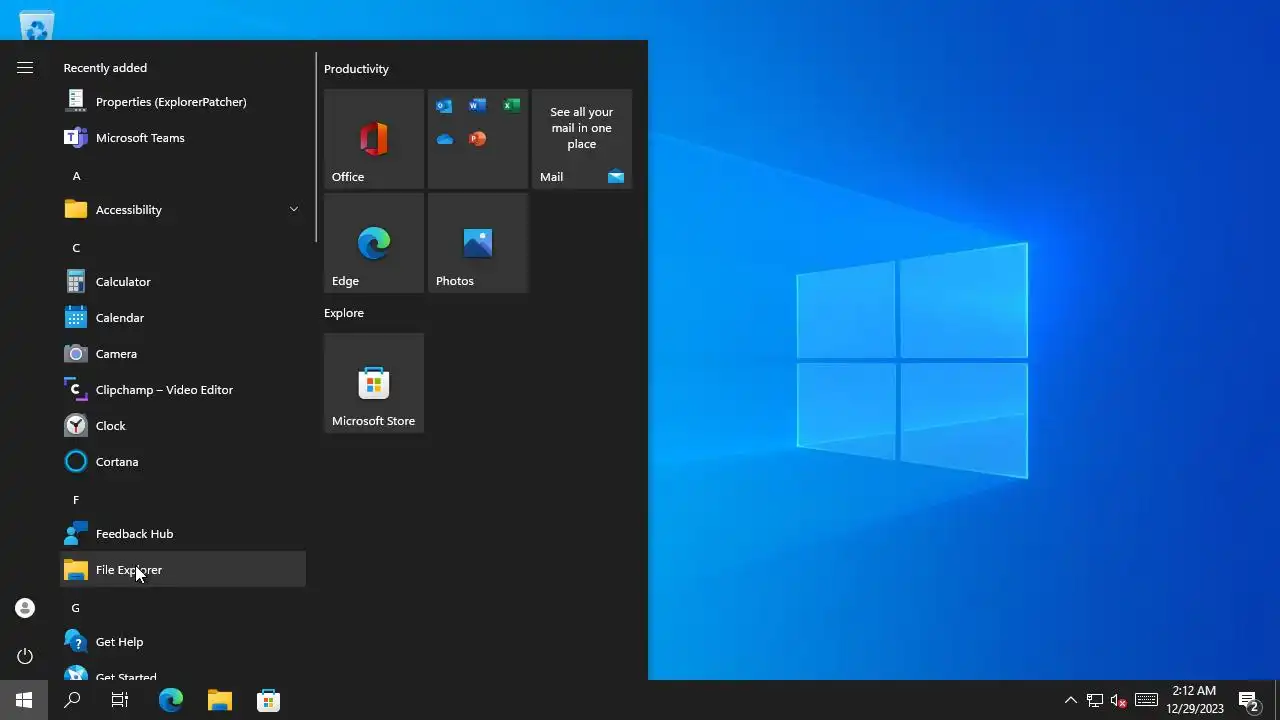
Task: Open Properties (ExplorerPatcher) from Recently added
Action: point(183,102)
